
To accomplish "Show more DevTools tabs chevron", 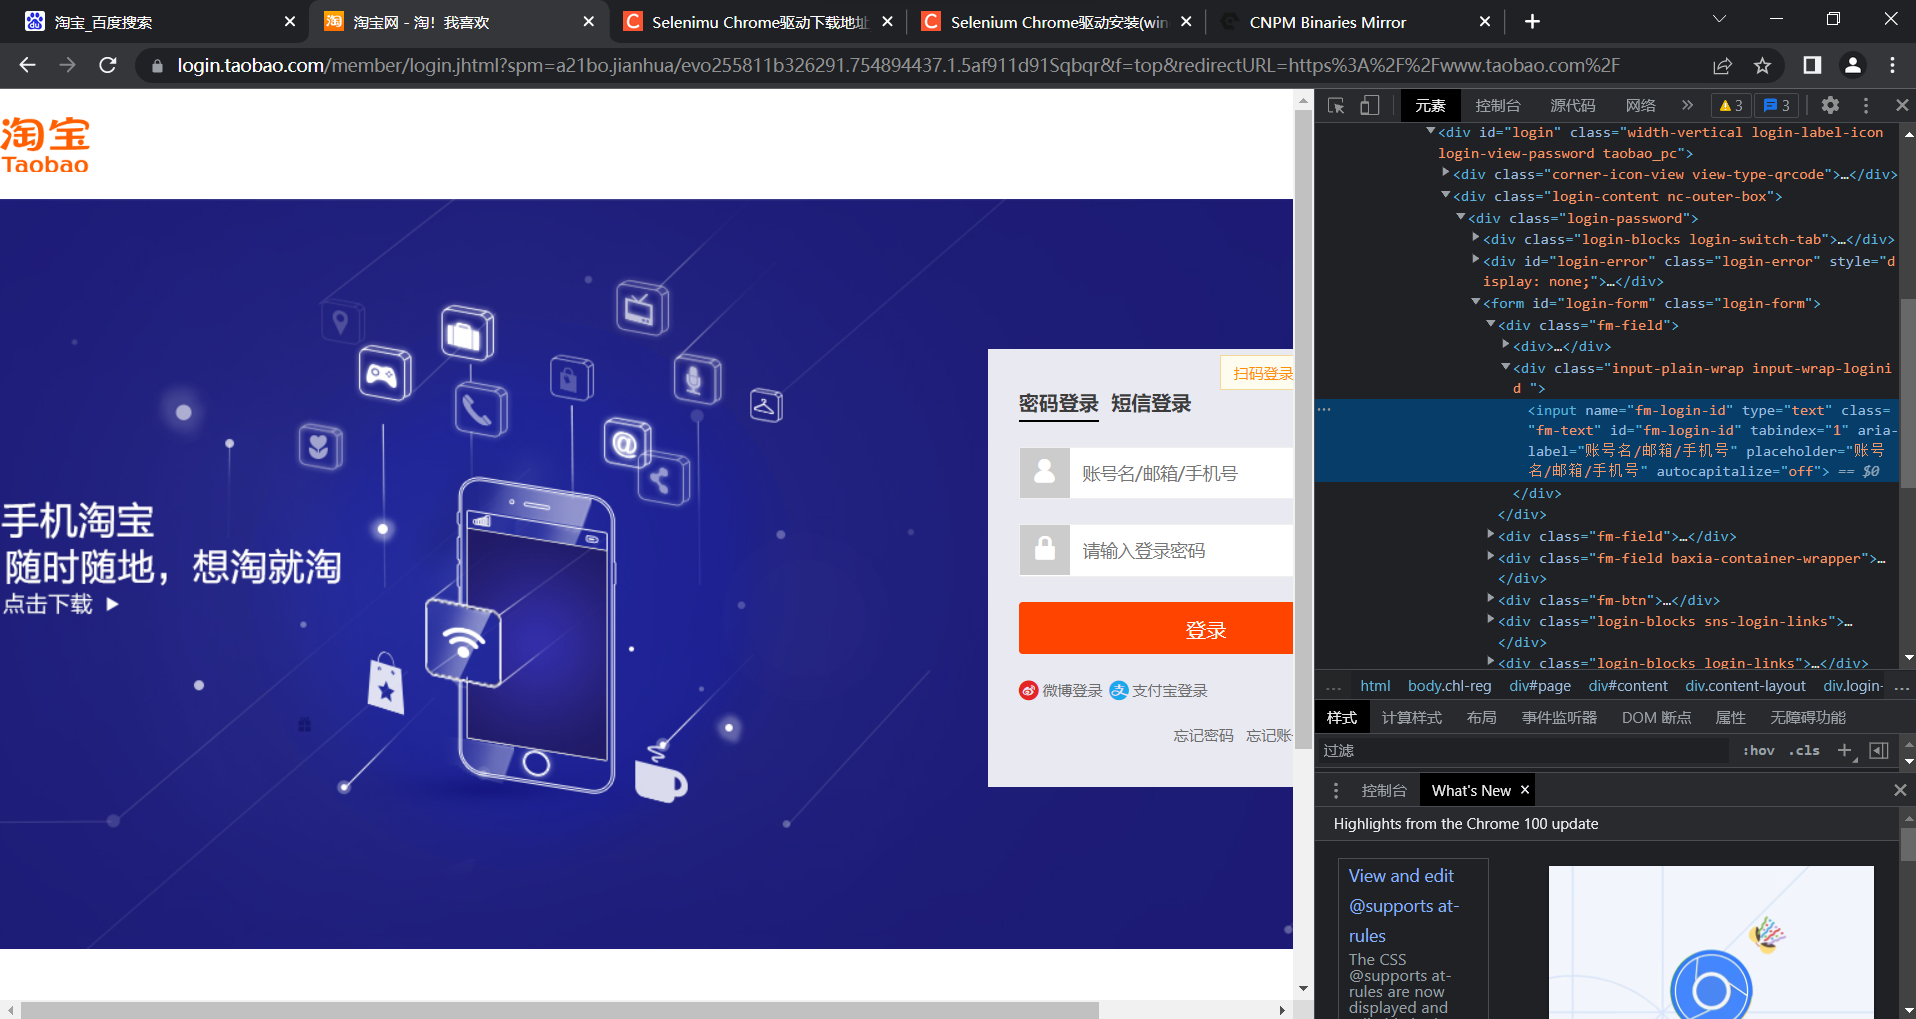I will [x=1688, y=105].
